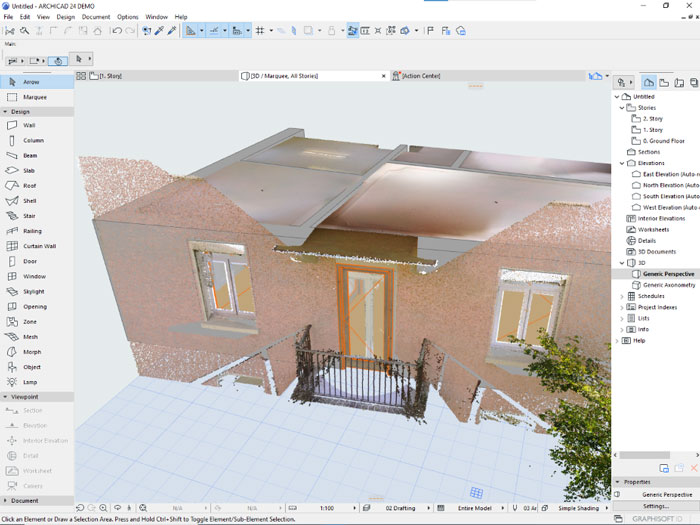Select the Curtain Wall tool
The height and width of the screenshot is (525, 700).
tap(37, 246)
